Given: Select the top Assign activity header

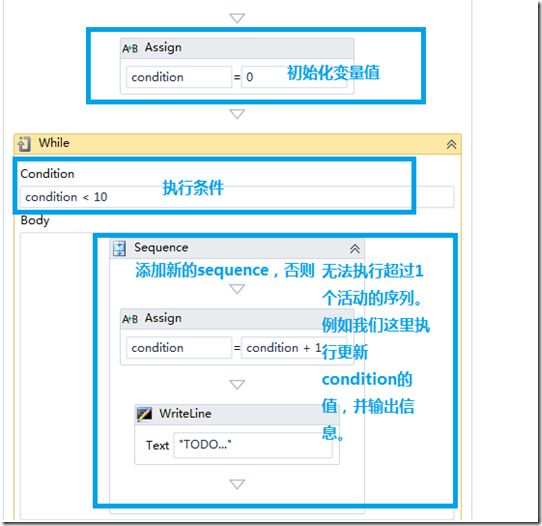Looking at the screenshot, I should (237, 48).
